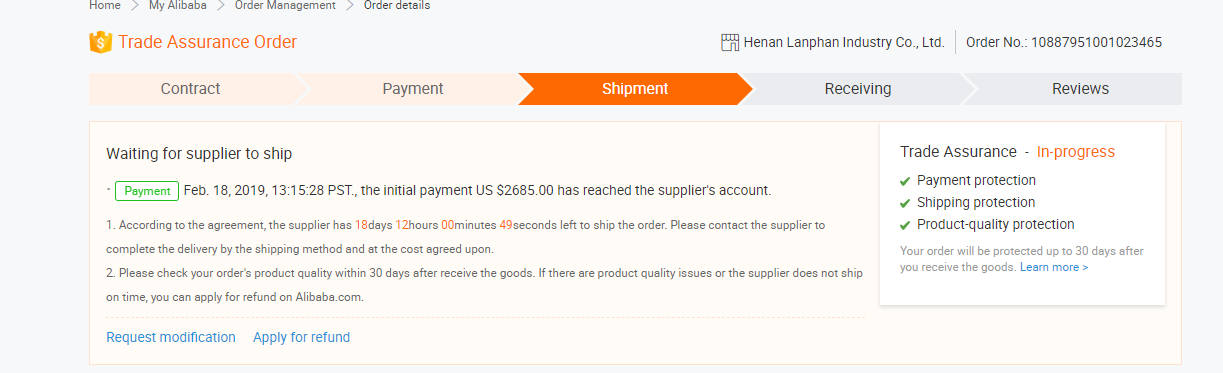The width and height of the screenshot is (1223, 373).
Task: Select the Contract step tab
Action: pos(191,89)
